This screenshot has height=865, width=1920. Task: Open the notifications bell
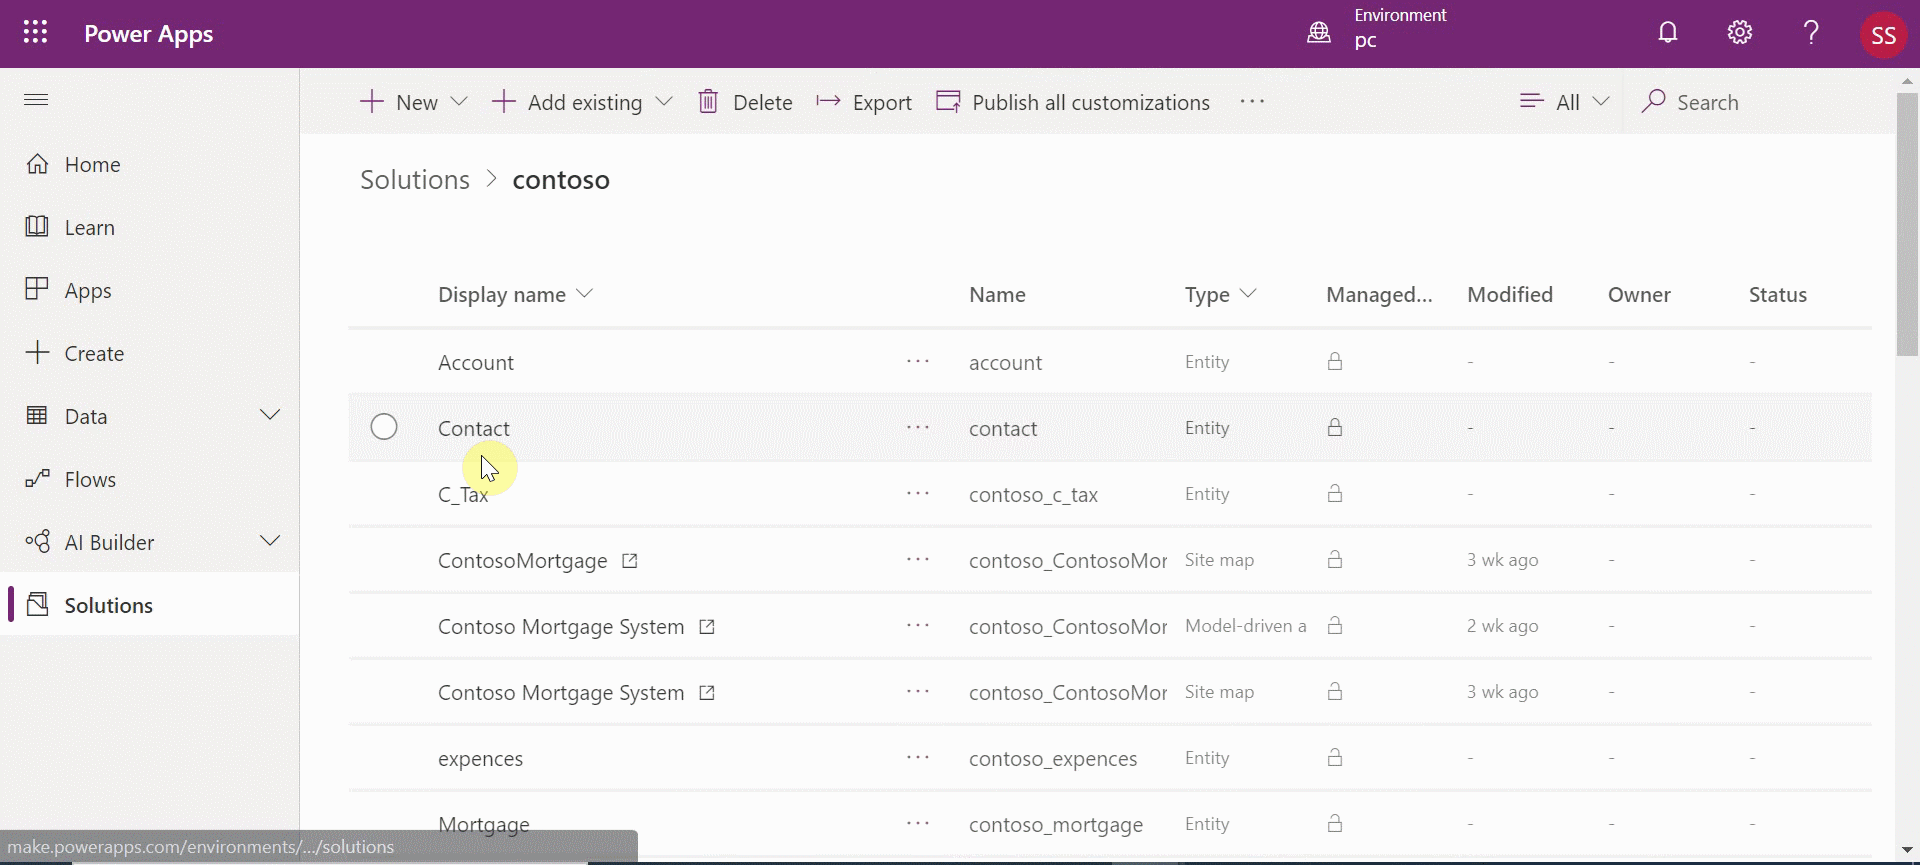pyautogui.click(x=1668, y=33)
